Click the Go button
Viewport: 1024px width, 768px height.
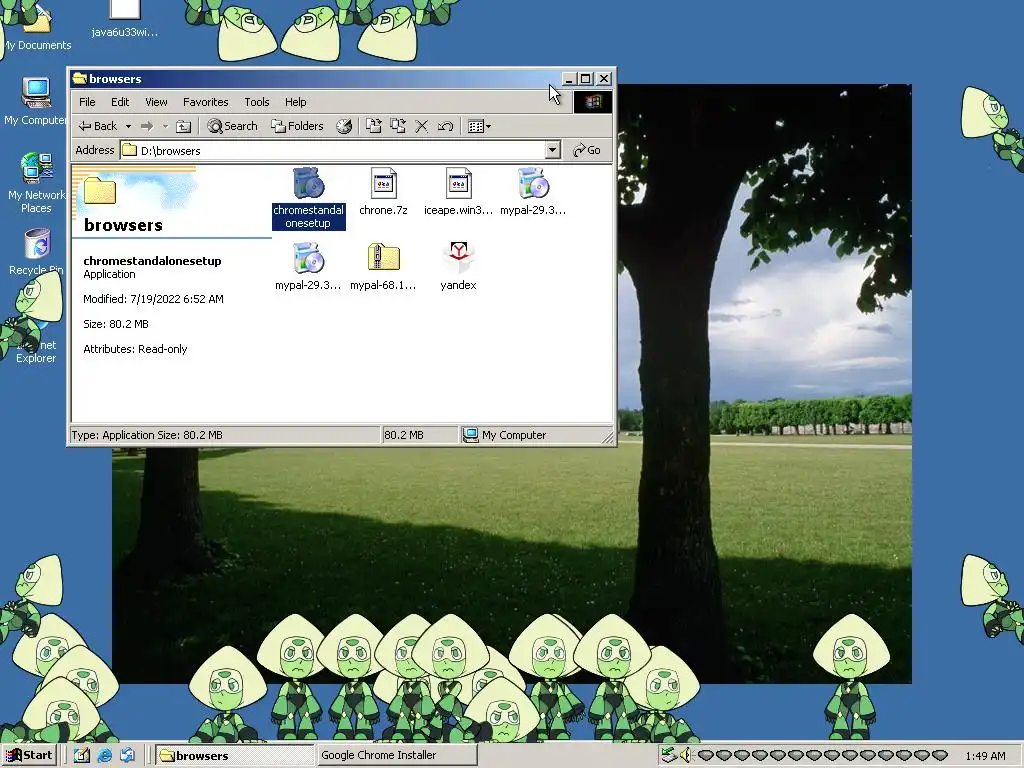[x=586, y=150]
